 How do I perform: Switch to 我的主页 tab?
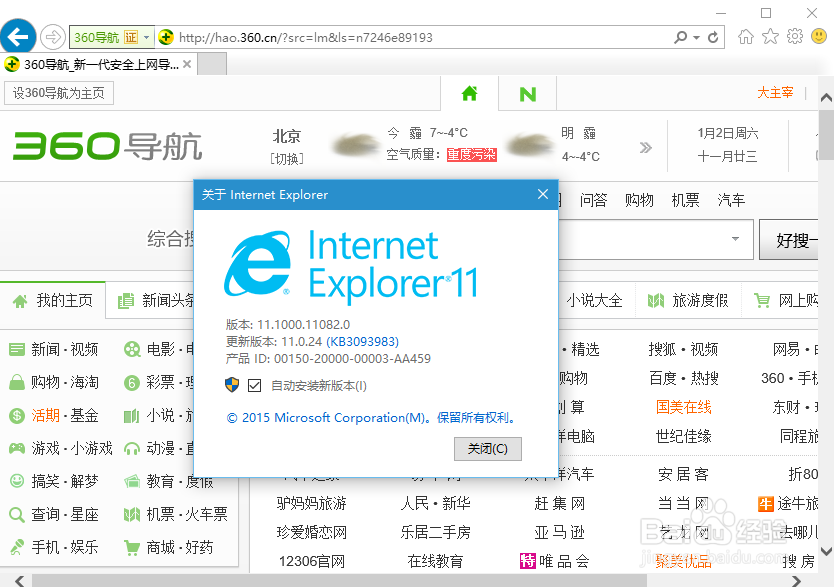tap(53, 300)
